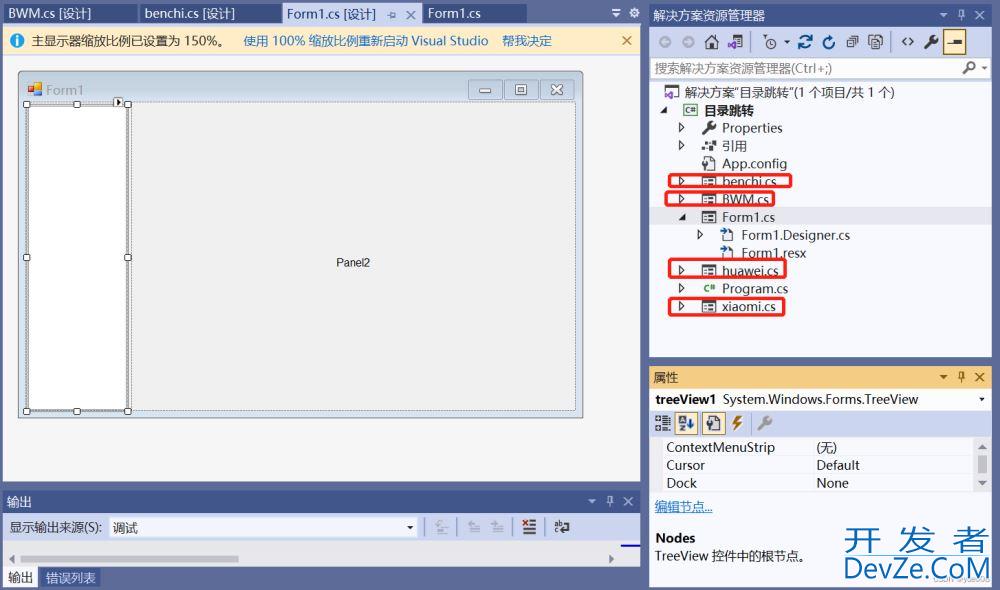Viewport: 1000px width, 590px height.
Task: Open Properties via the wrench icon in Solution Explorer
Action: (930, 42)
